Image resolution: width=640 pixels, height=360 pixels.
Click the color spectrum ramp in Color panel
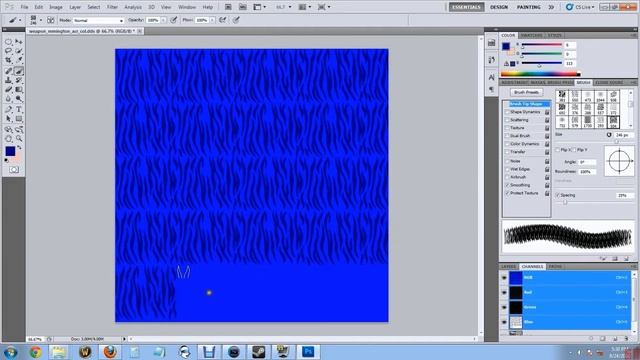540,74
